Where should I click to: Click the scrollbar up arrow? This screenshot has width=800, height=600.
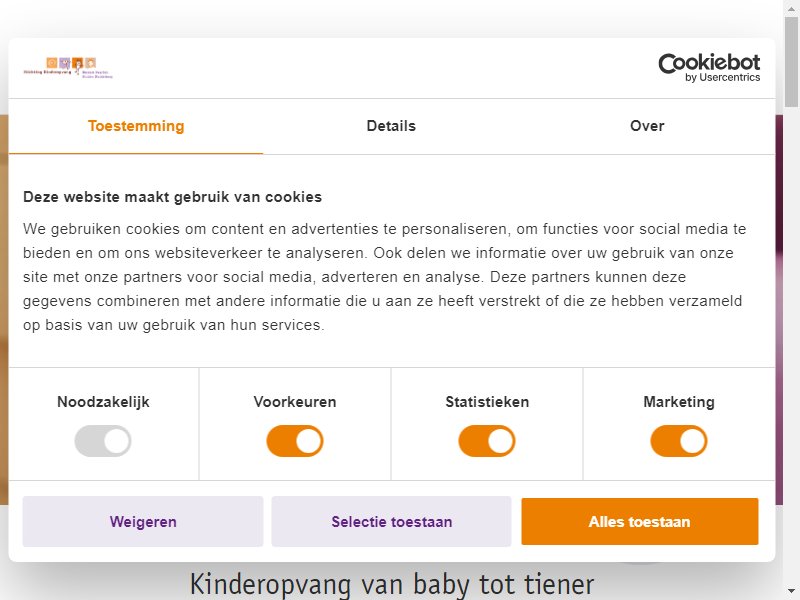pos(791,5)
